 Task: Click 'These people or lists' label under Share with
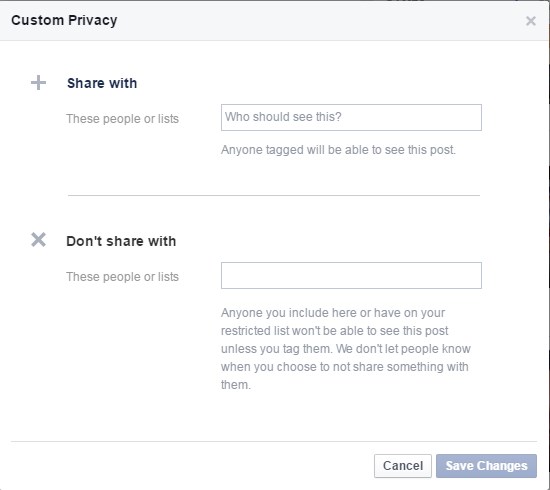122,119
